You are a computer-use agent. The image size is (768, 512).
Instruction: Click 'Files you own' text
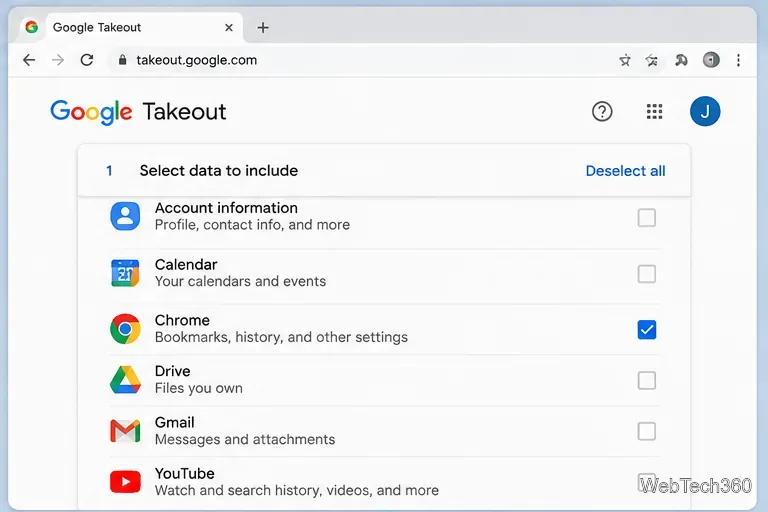point(198,388)
